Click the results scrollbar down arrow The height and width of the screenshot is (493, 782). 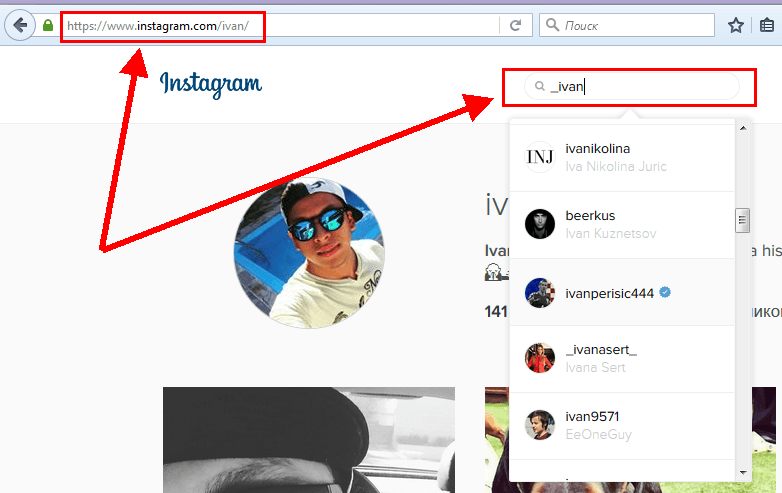point(743,473)
